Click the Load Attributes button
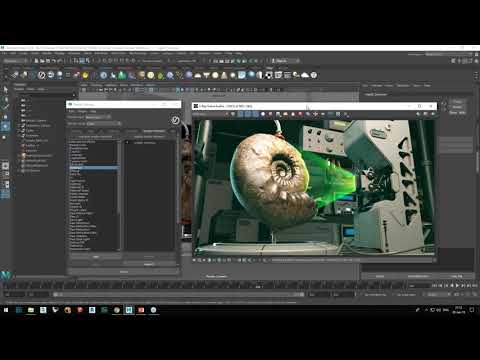The image size is (480, 360). coord(418,276)
